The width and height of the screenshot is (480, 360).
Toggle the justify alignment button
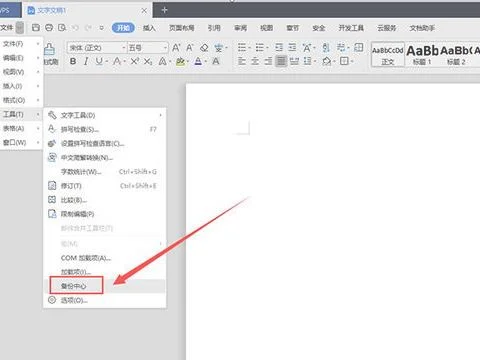(281, 61)
